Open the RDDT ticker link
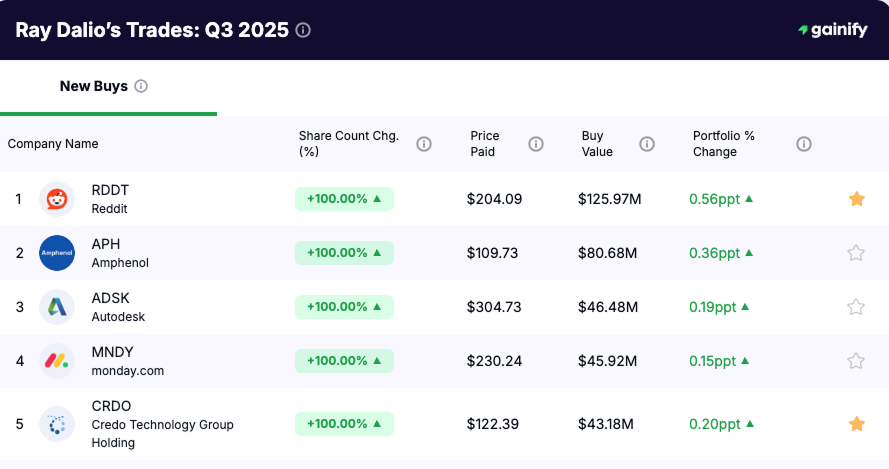Image resolution: width=889 pixels, height=469 pixels. point(110,190)
